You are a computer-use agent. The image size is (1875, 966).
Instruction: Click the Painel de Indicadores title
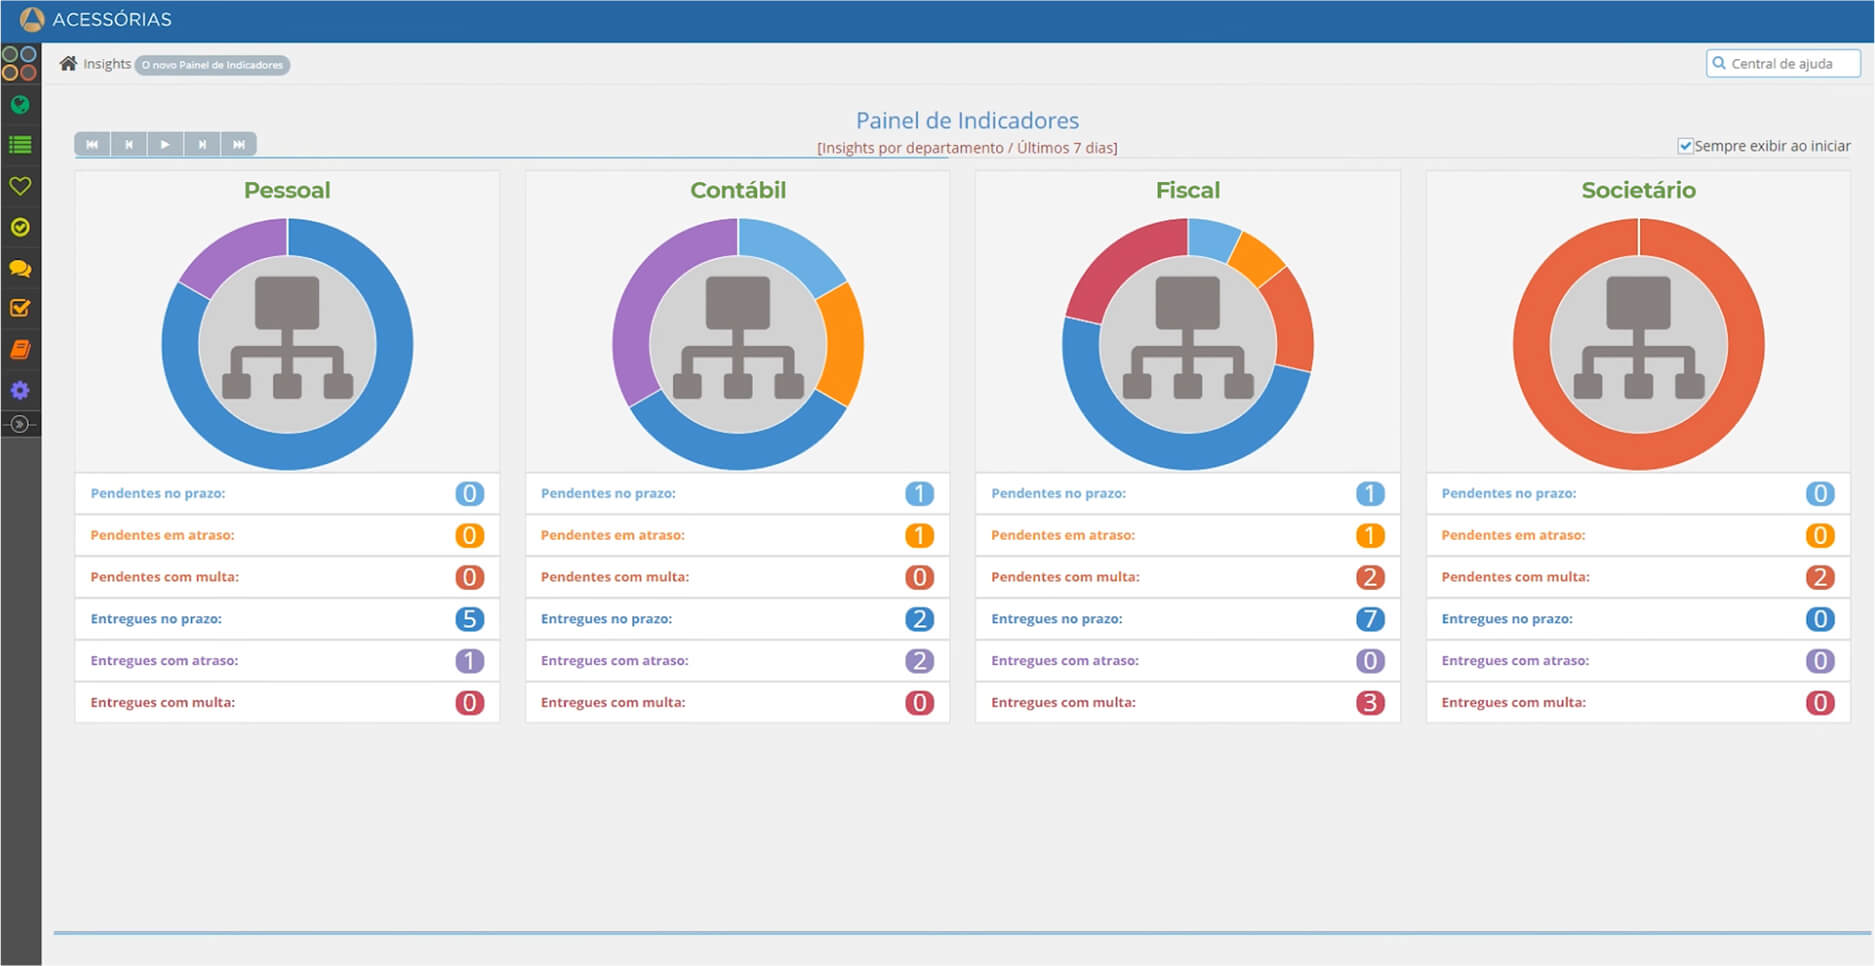(x=967, y=121)
